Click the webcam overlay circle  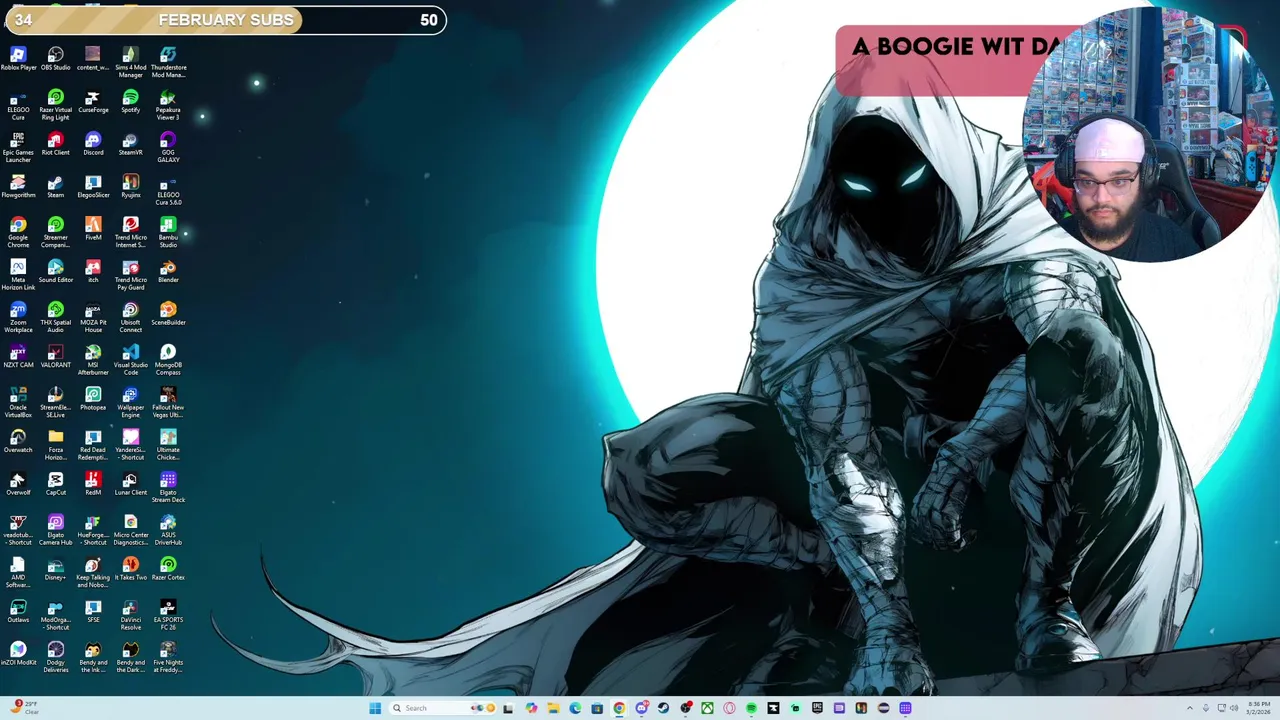point(1150,134)
